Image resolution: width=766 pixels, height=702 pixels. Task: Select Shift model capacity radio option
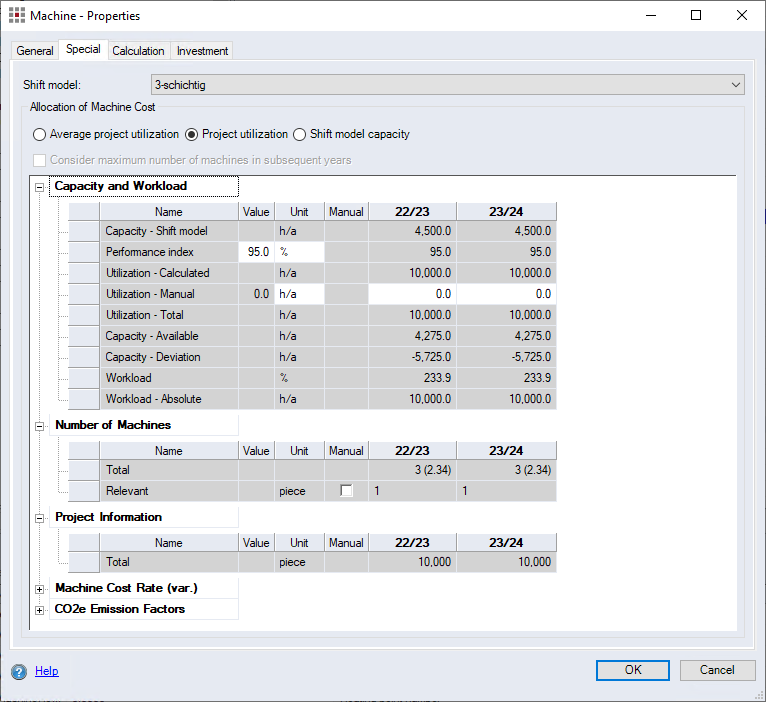(x=299, y=134)
